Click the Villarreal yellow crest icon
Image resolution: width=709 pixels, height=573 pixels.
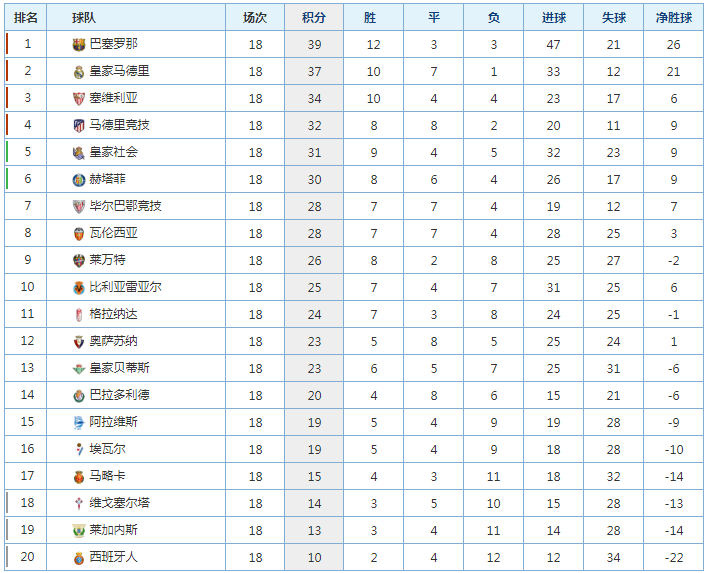(x=79, y=287)
